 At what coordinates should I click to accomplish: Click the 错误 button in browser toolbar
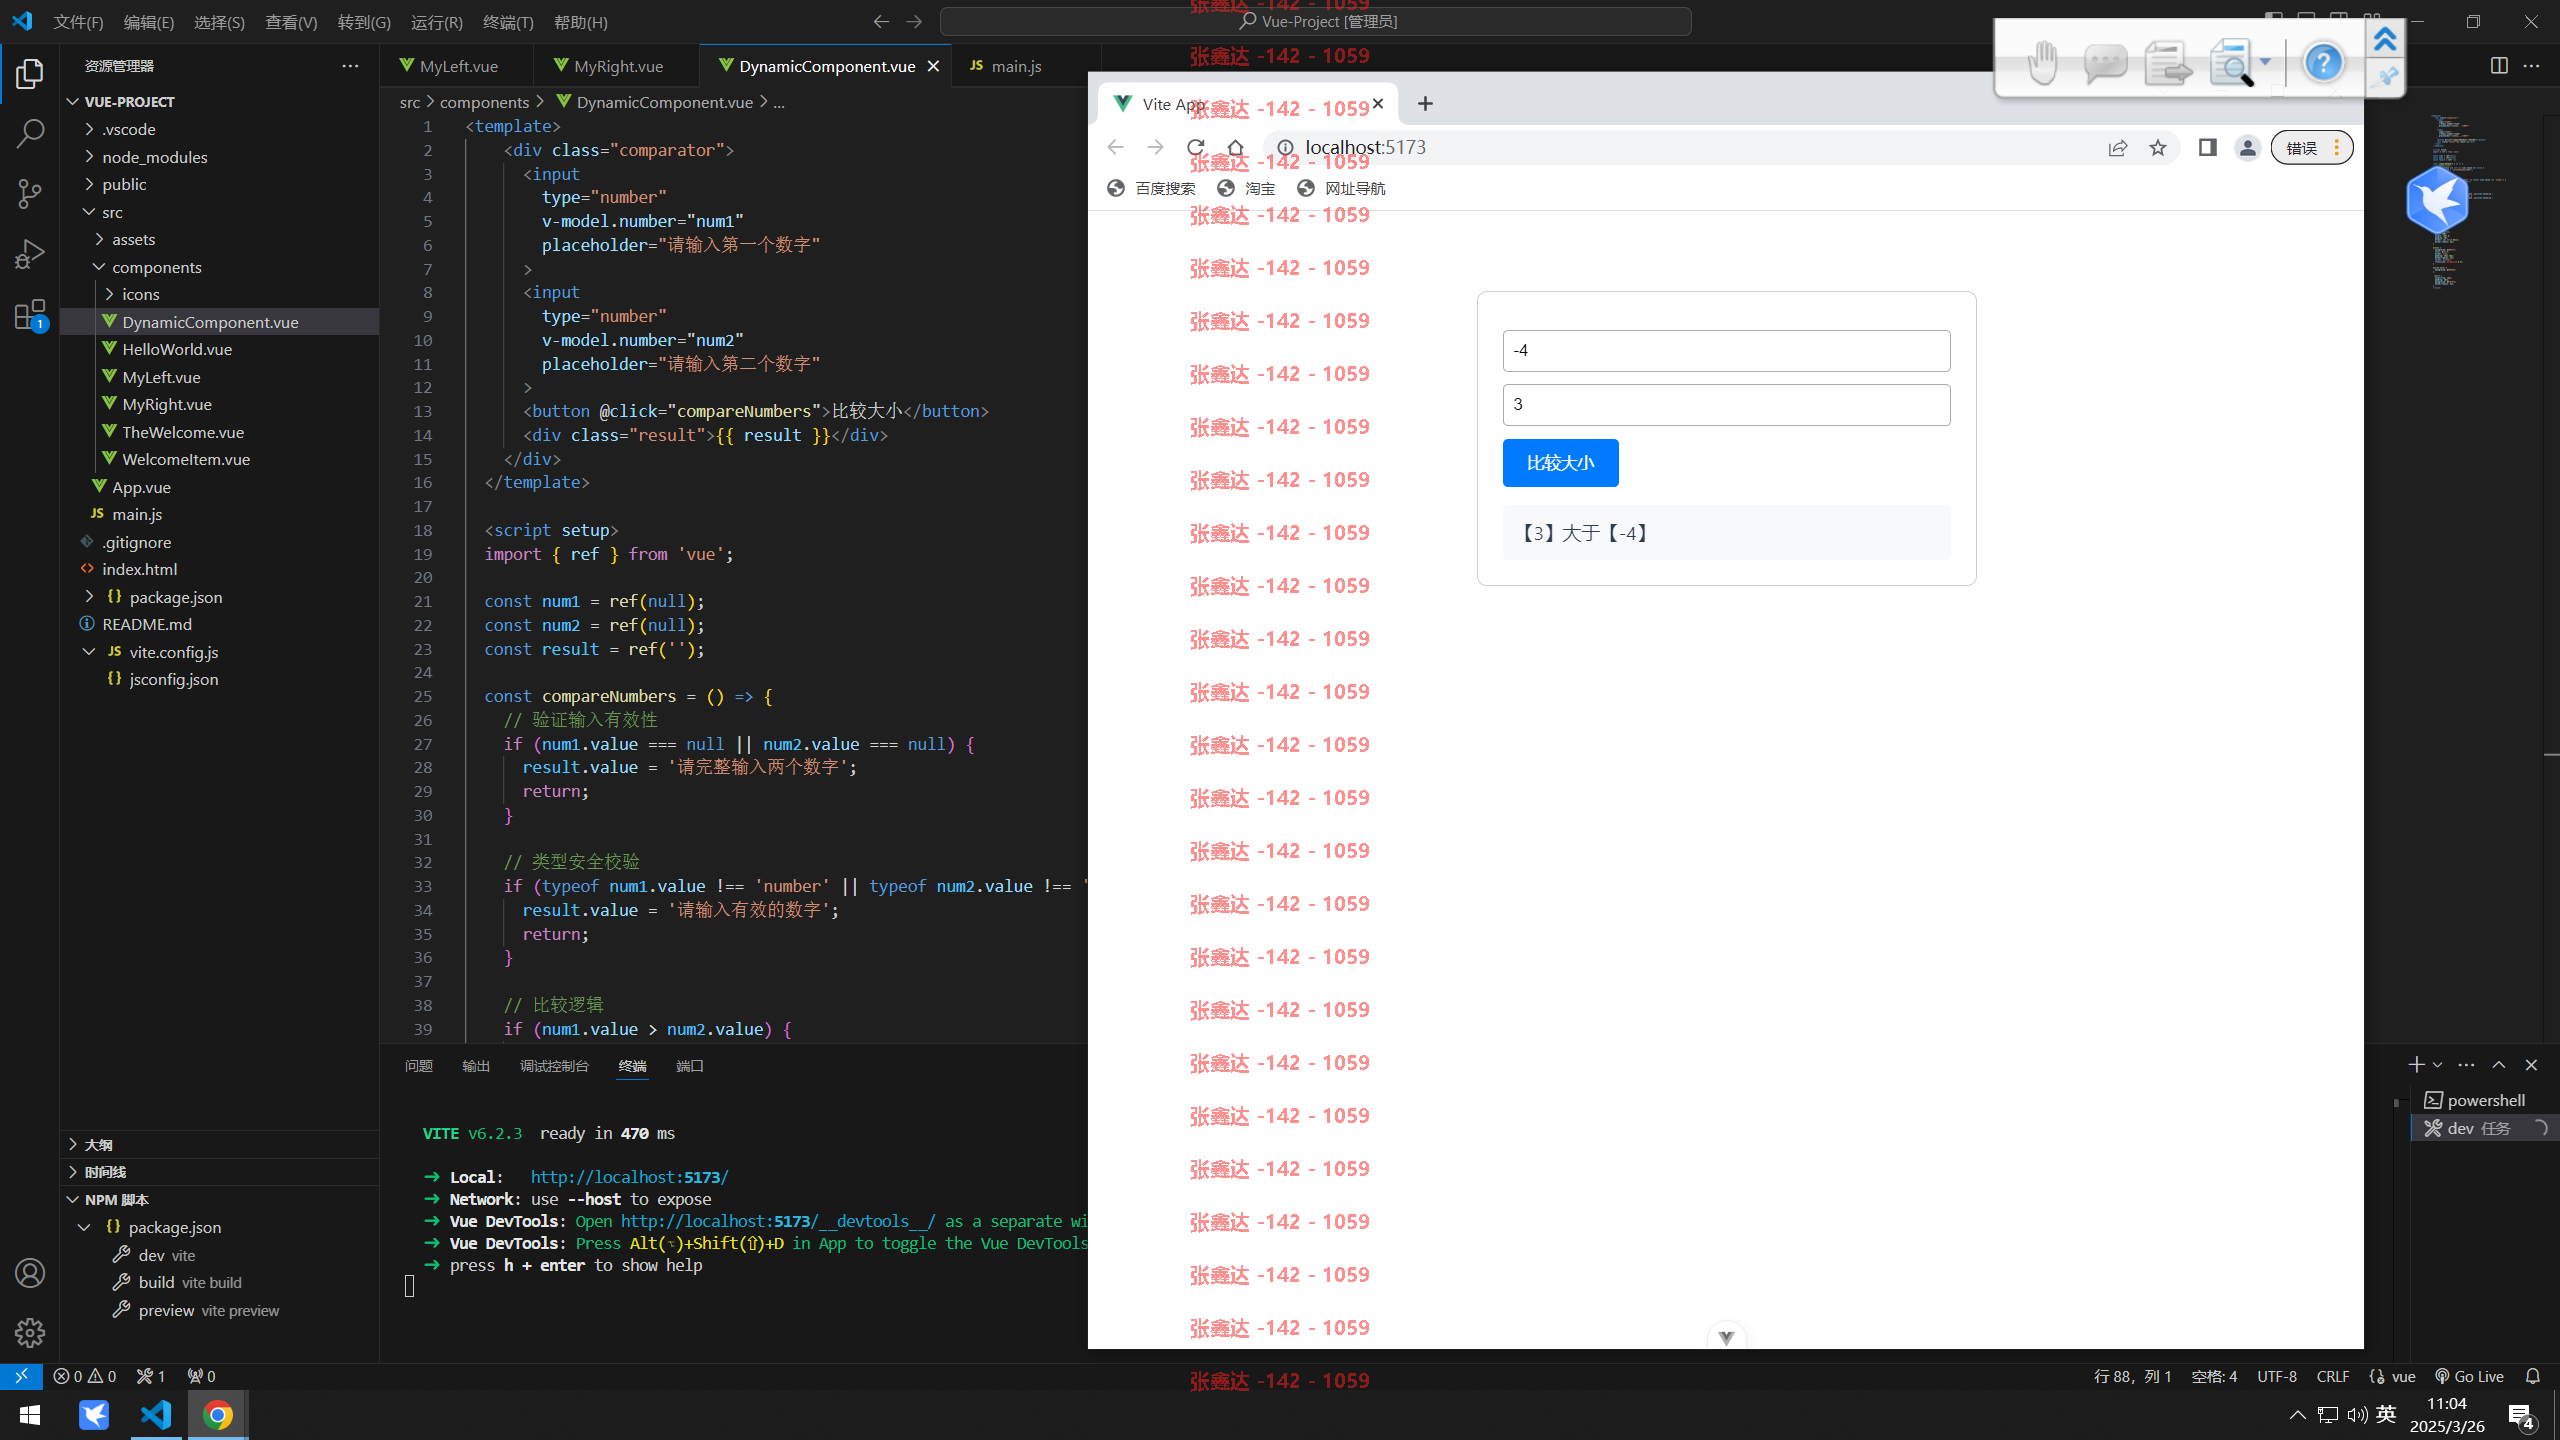pos(2311,148)
